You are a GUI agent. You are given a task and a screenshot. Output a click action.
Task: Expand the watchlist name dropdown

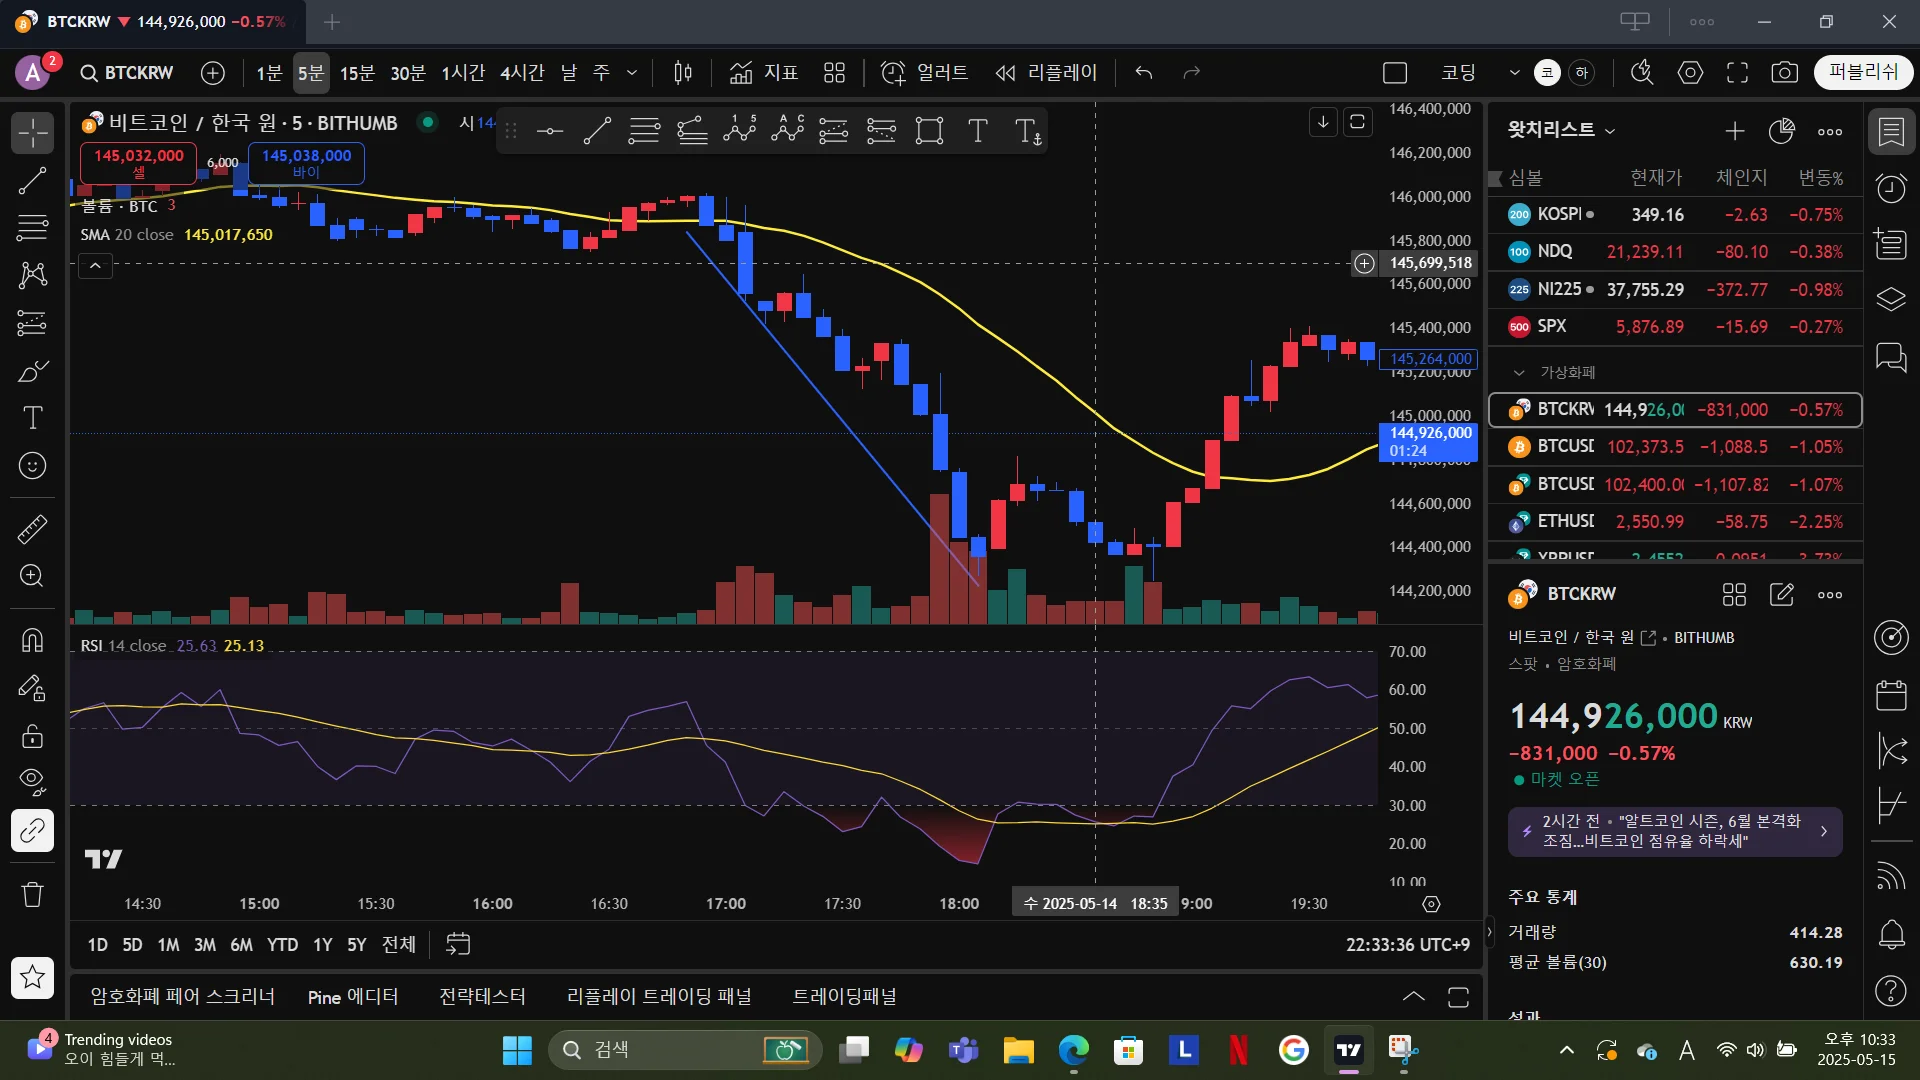coord(1610,131)
